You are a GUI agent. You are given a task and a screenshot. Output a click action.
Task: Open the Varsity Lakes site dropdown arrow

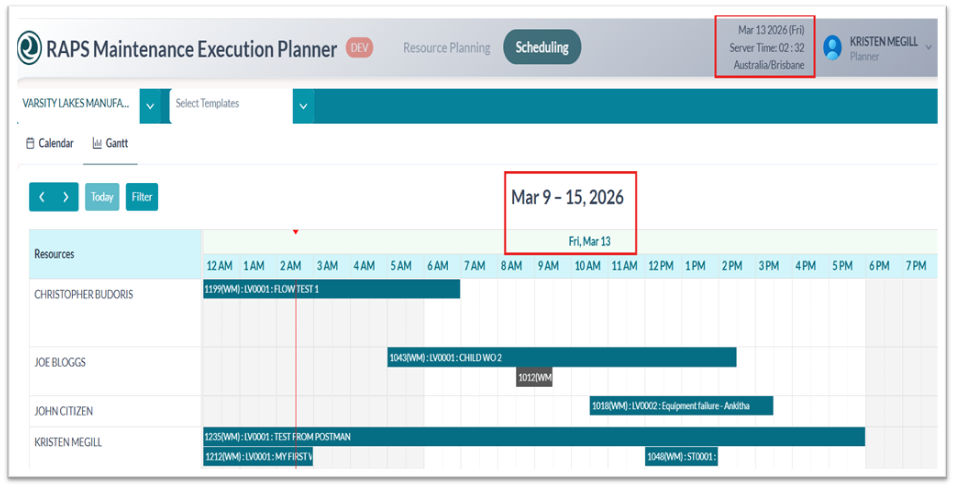150,106
